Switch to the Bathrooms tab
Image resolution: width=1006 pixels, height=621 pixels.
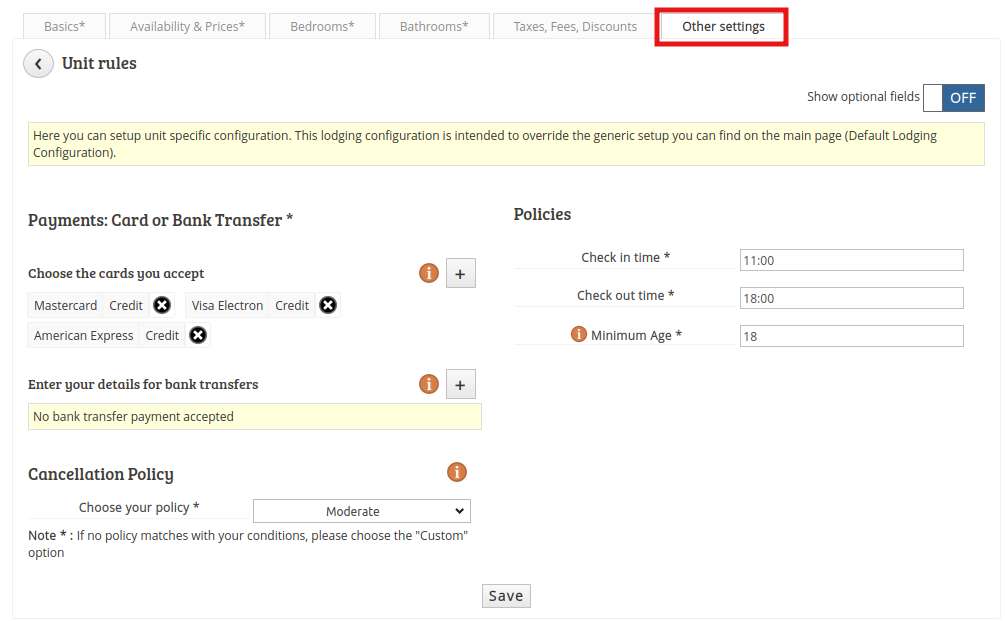pos(434,26)
